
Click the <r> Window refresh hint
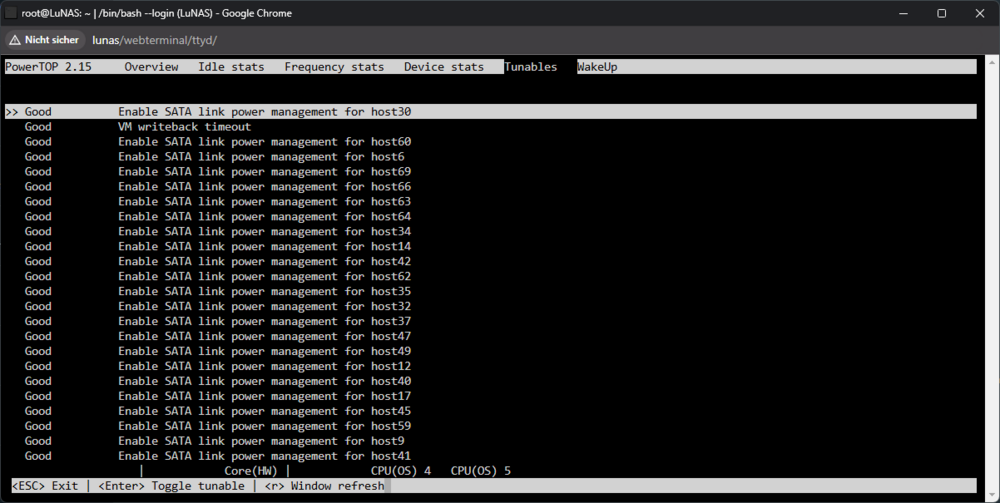click(x=325, y=486)
